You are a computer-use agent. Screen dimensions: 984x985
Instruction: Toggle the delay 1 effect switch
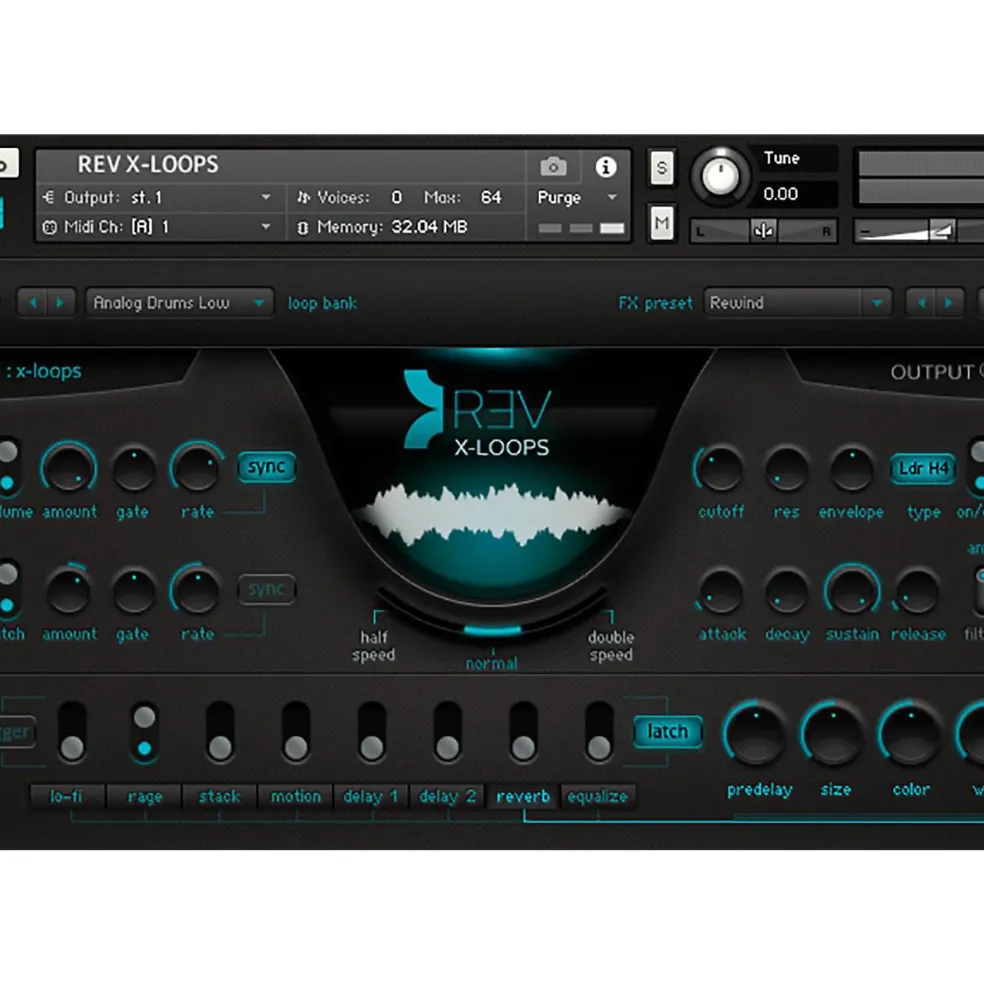[x=372, y=732]
